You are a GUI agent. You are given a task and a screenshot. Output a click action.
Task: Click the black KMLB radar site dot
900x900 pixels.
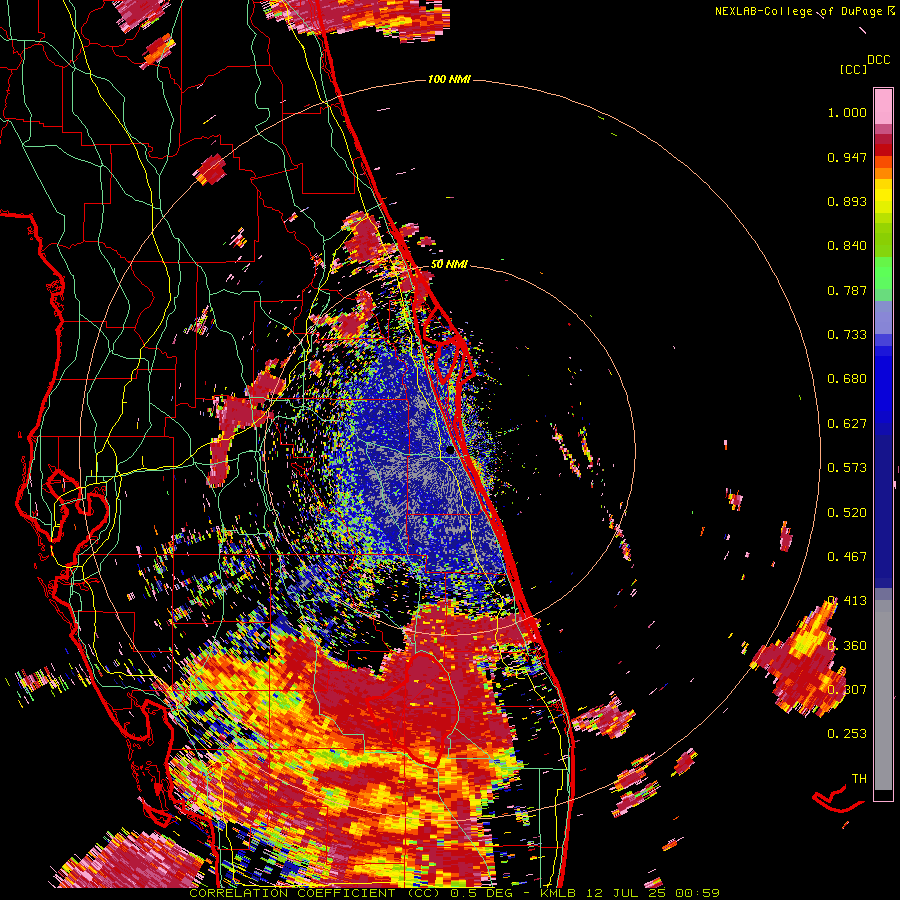tap(450, 451)
